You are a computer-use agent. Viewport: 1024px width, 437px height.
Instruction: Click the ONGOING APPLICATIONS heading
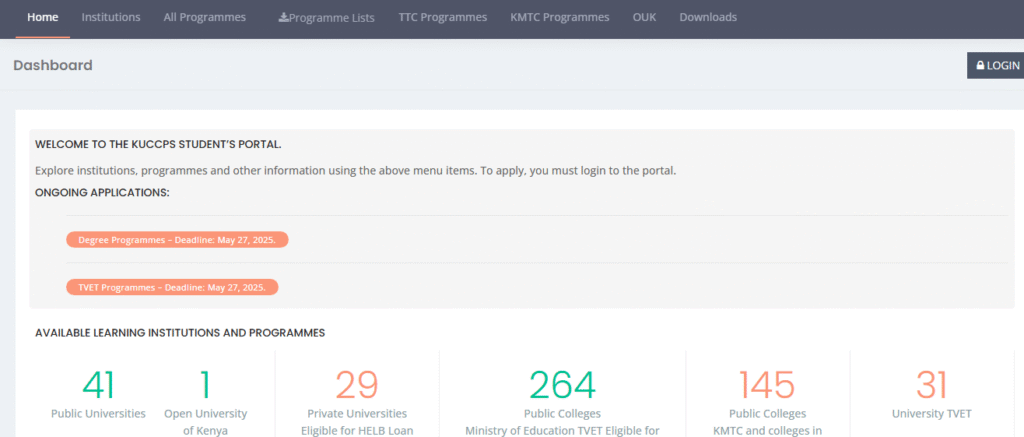point(103,193)
